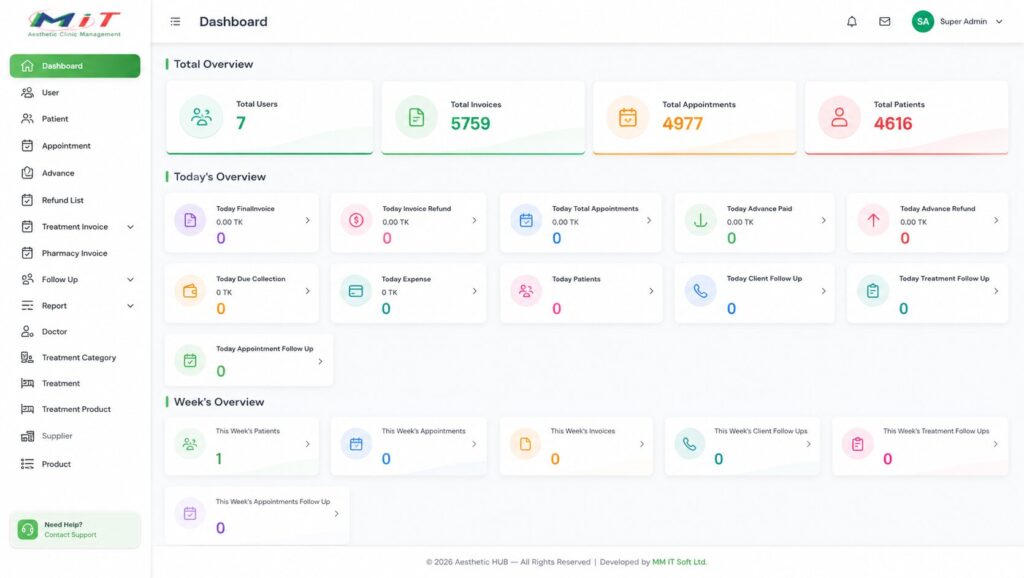Open the Today Expense card title

[x=406, y=279]
